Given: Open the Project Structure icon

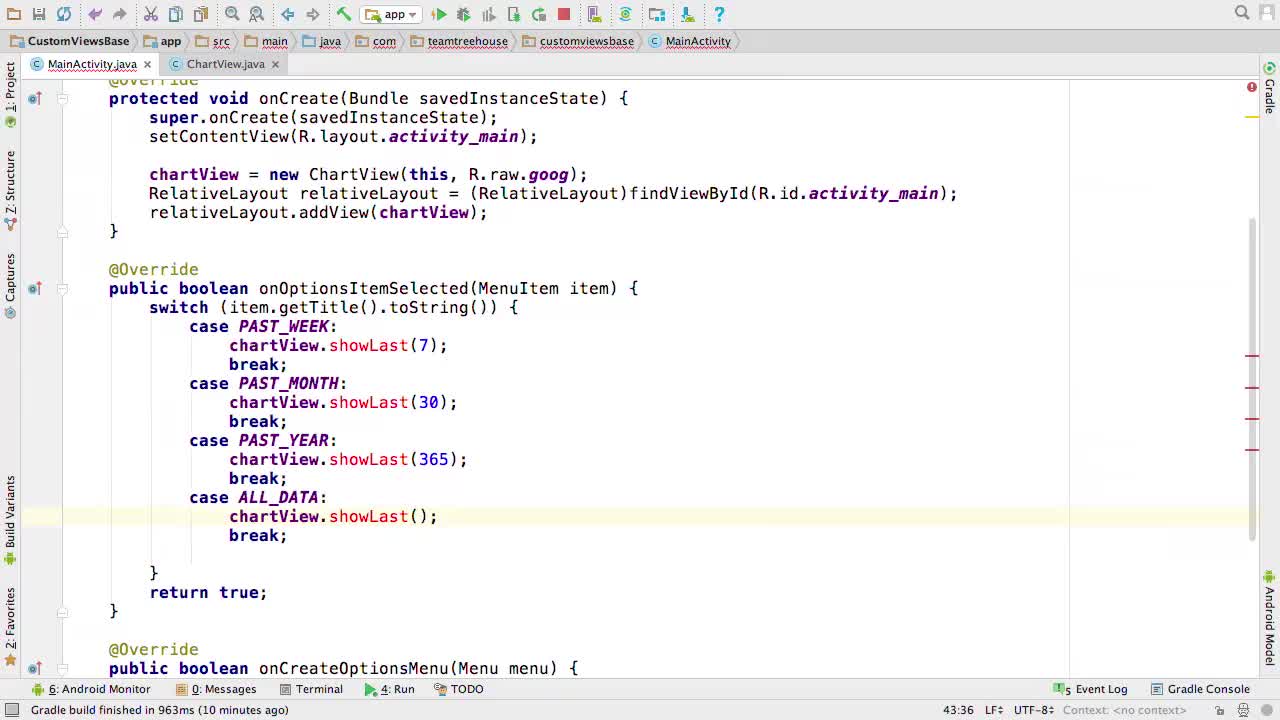Looking at the screenshot, I should (657, 14).
